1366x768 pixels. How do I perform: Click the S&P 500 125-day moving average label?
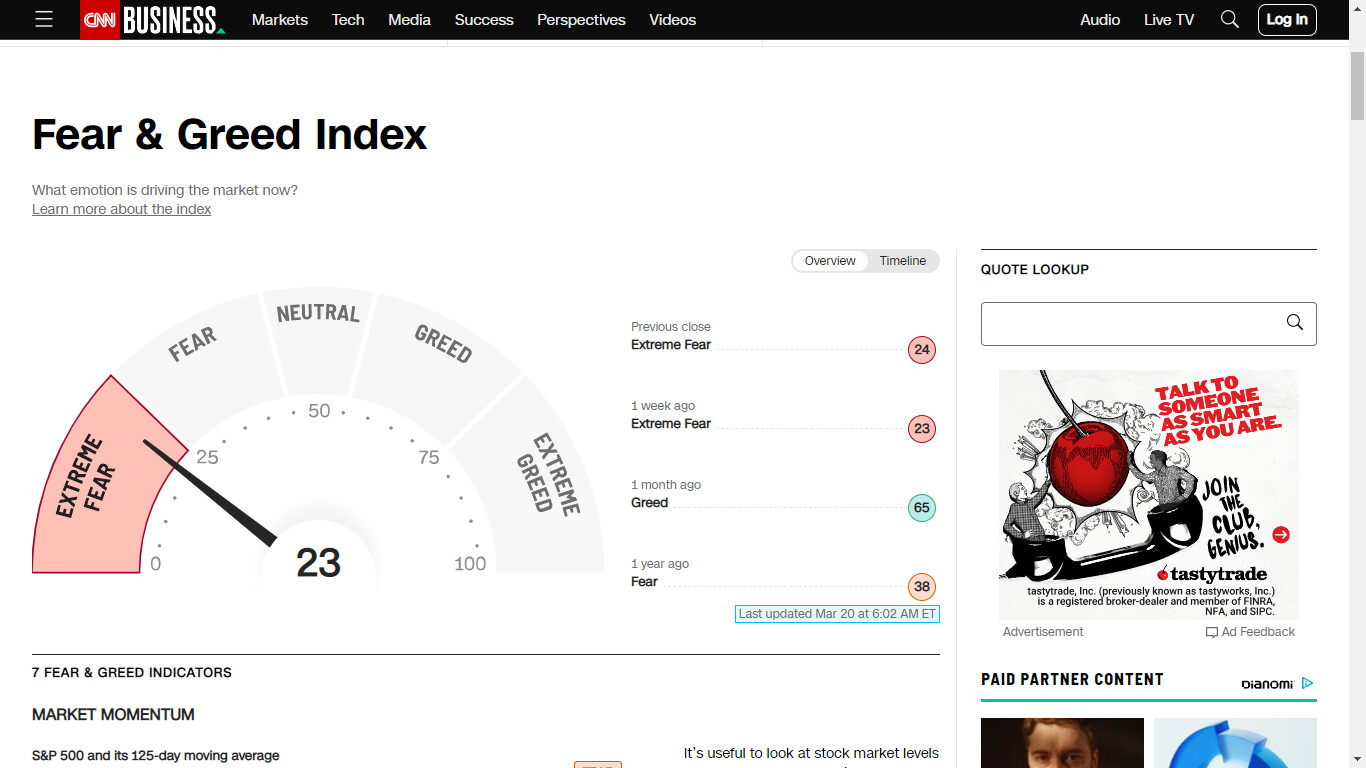[x=156, y=756]
